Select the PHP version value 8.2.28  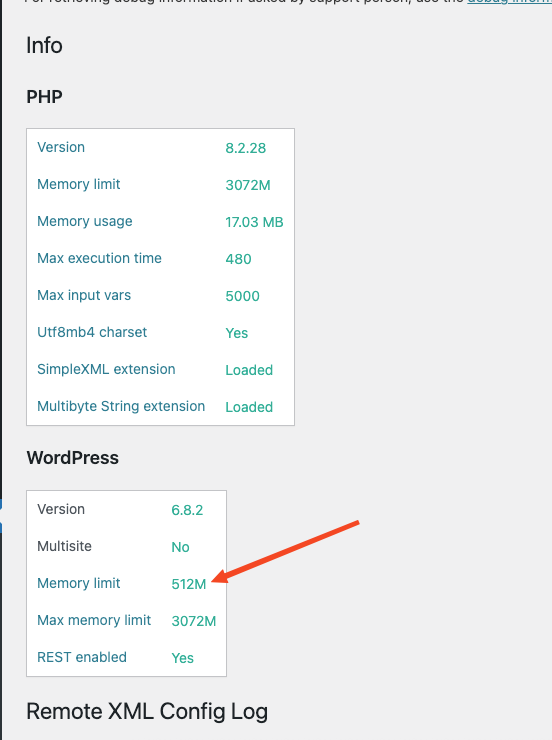coord(245,148)
